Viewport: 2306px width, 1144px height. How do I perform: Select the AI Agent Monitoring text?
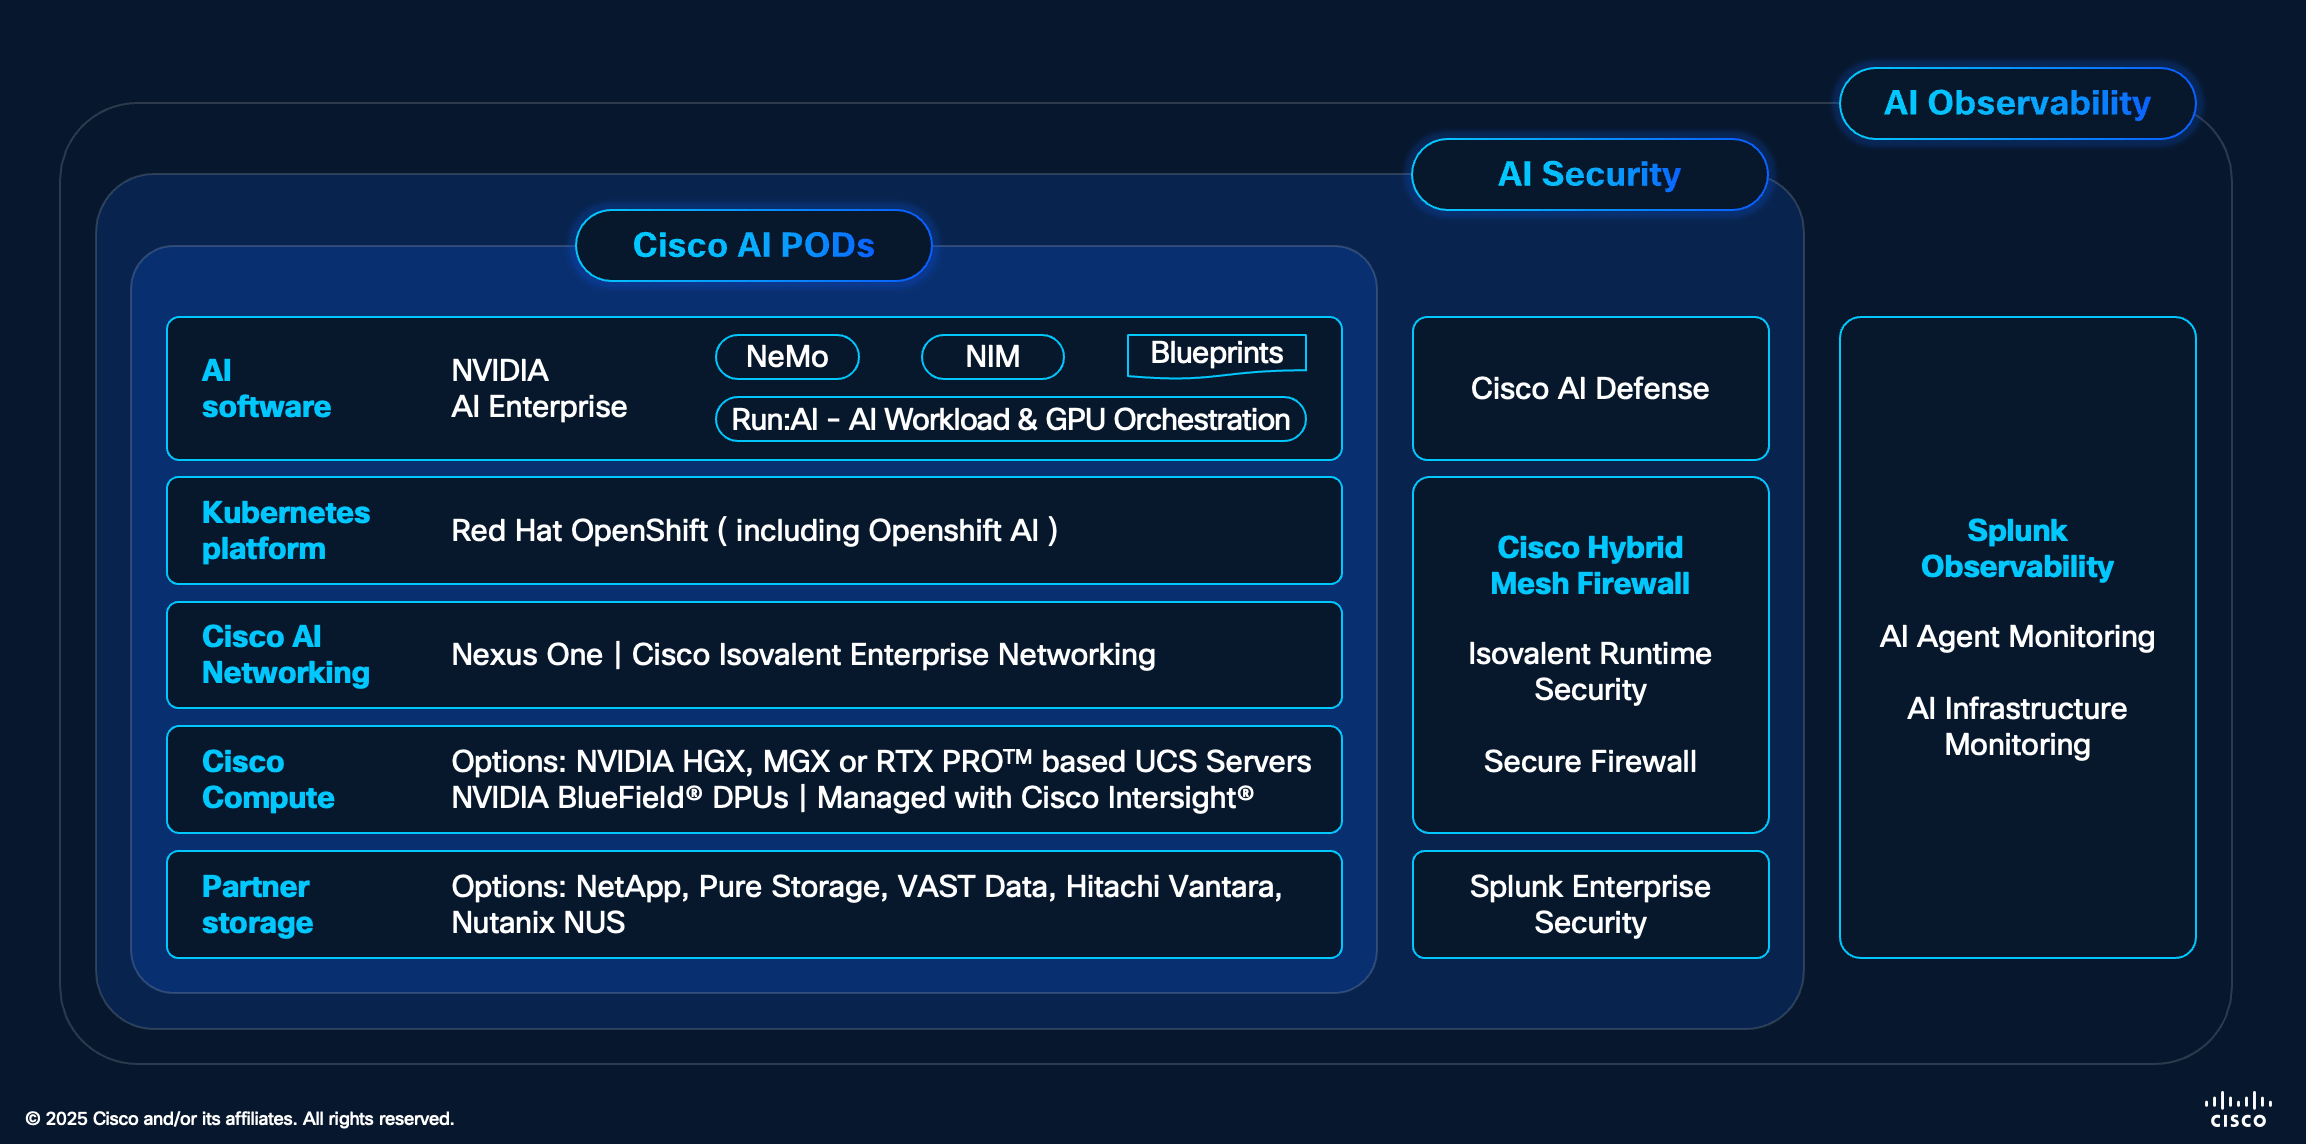[2017, 636]
